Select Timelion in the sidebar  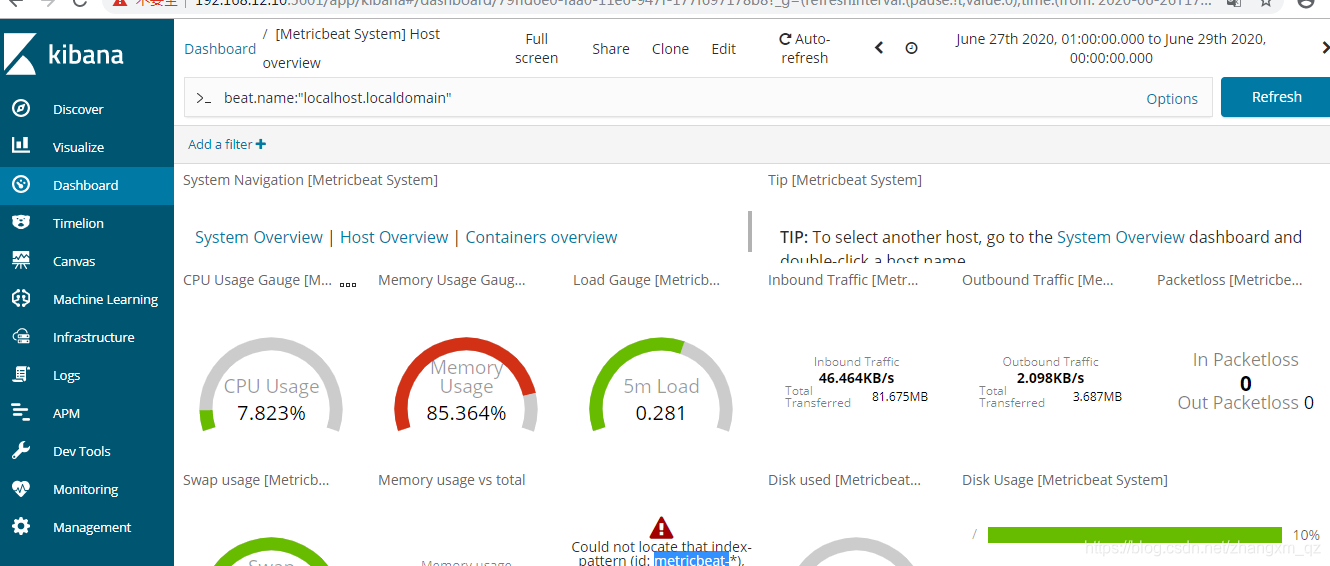[78, 223]
